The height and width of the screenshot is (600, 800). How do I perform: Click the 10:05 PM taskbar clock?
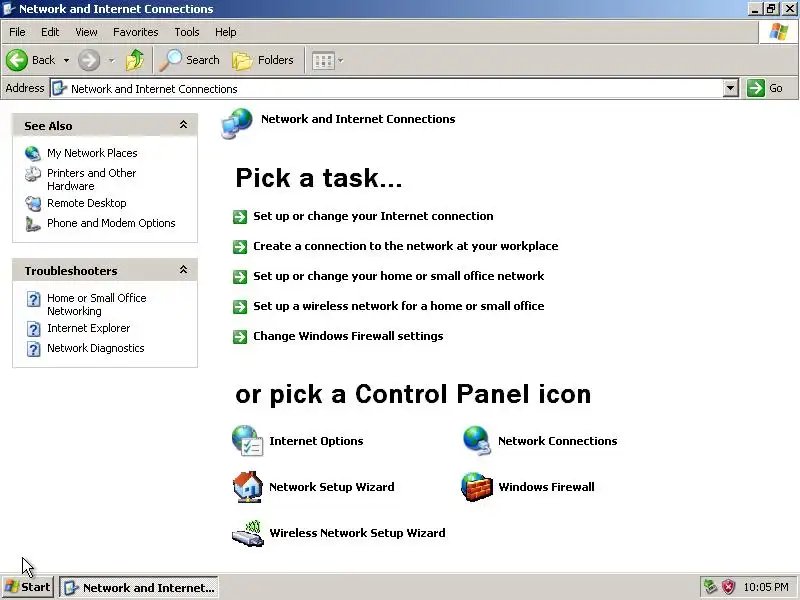pyautogui.click(x=766, y=587)
